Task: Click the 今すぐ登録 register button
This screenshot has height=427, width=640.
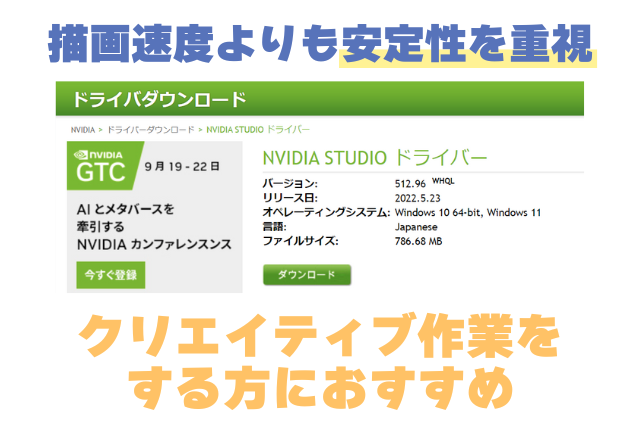Action: [x=111, y=275]
